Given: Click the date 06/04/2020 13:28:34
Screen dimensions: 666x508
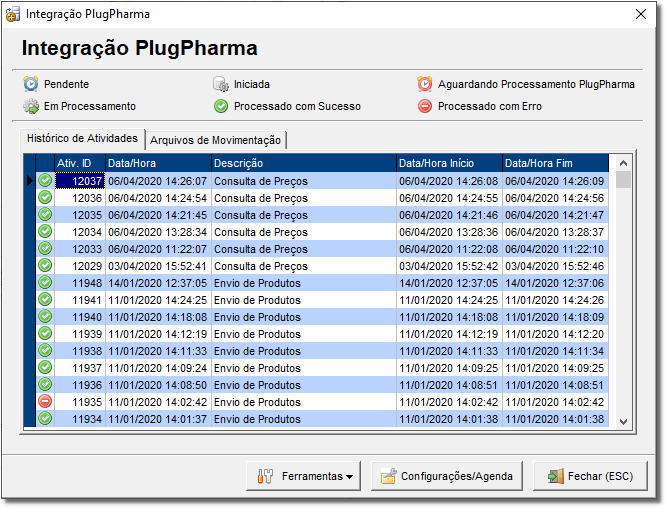Looking at the screenshot, I should tap(157, 232).
